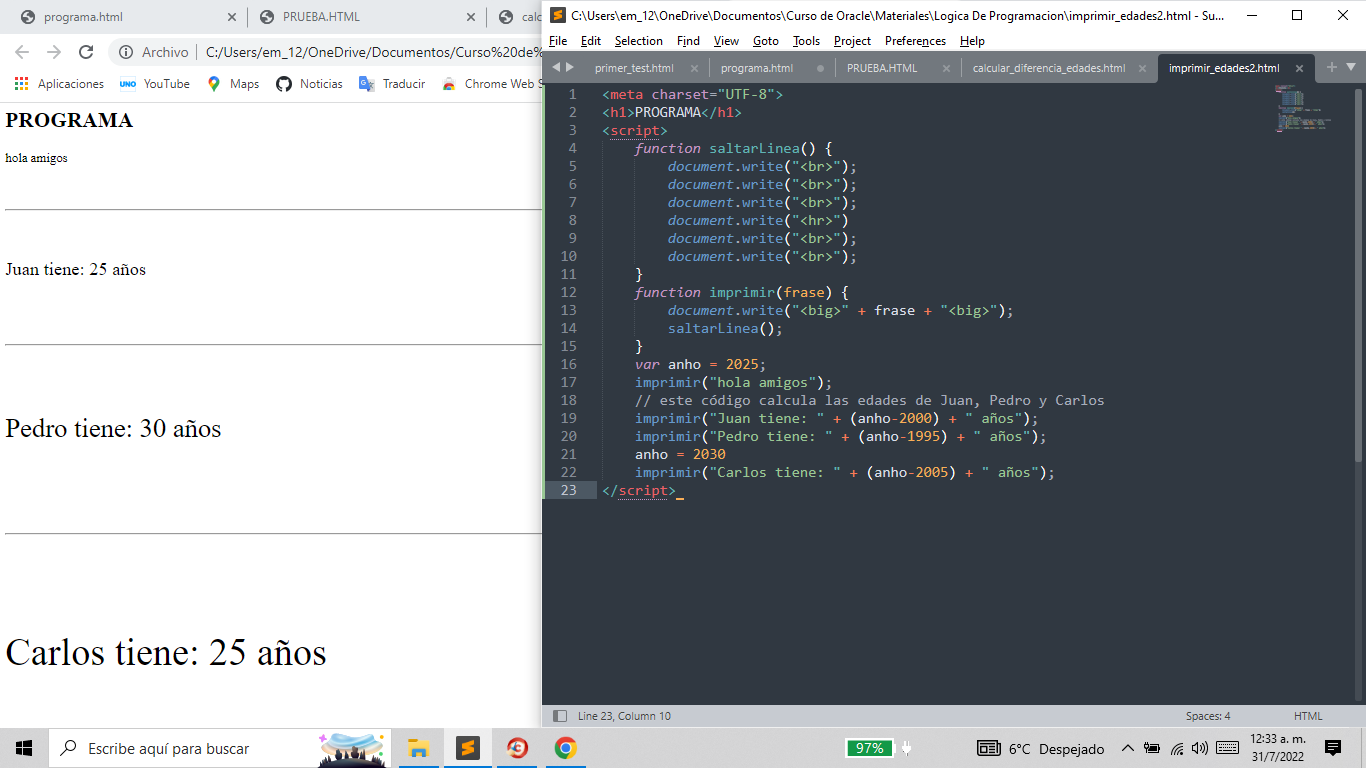Viewport: 1366px width, 768px height.
Task: Open Sublime Text from taskbar
Action: pyautogui.click(x=467, y=748)
